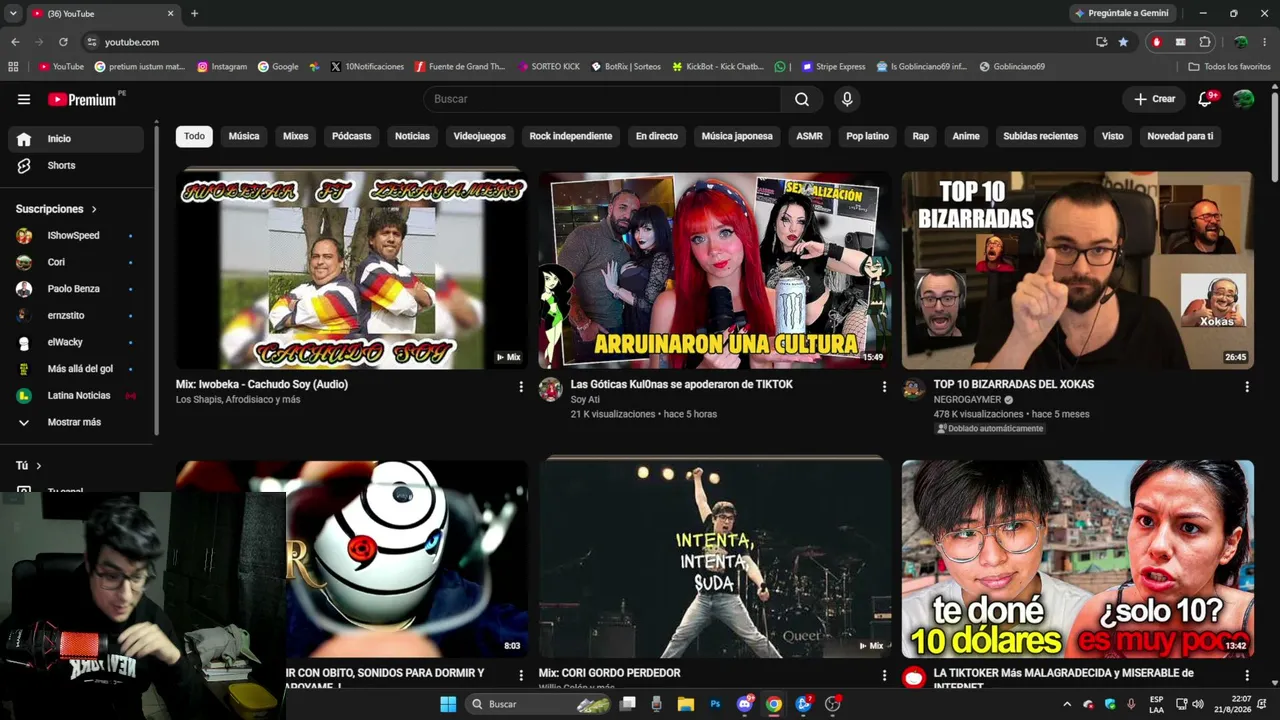Open the account avatar menu
This screenshot has width=1280, height=720.
click(1243, 99)
